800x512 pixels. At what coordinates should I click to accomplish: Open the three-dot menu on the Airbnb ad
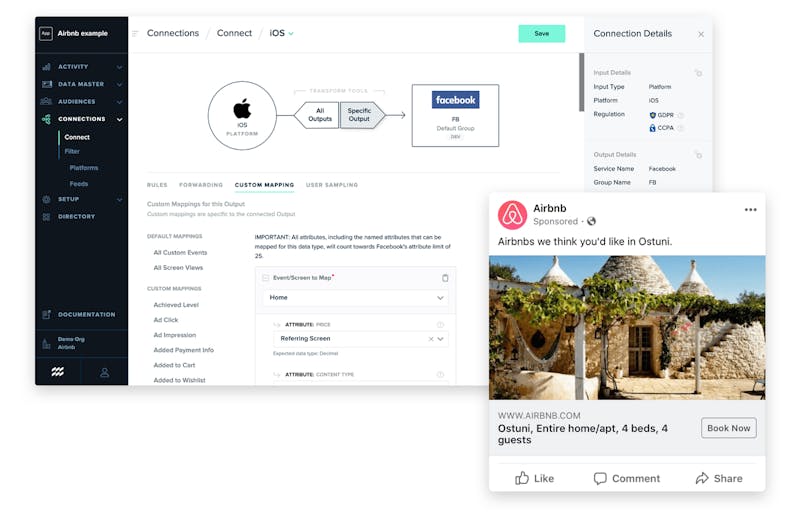(x=751, y=210)
